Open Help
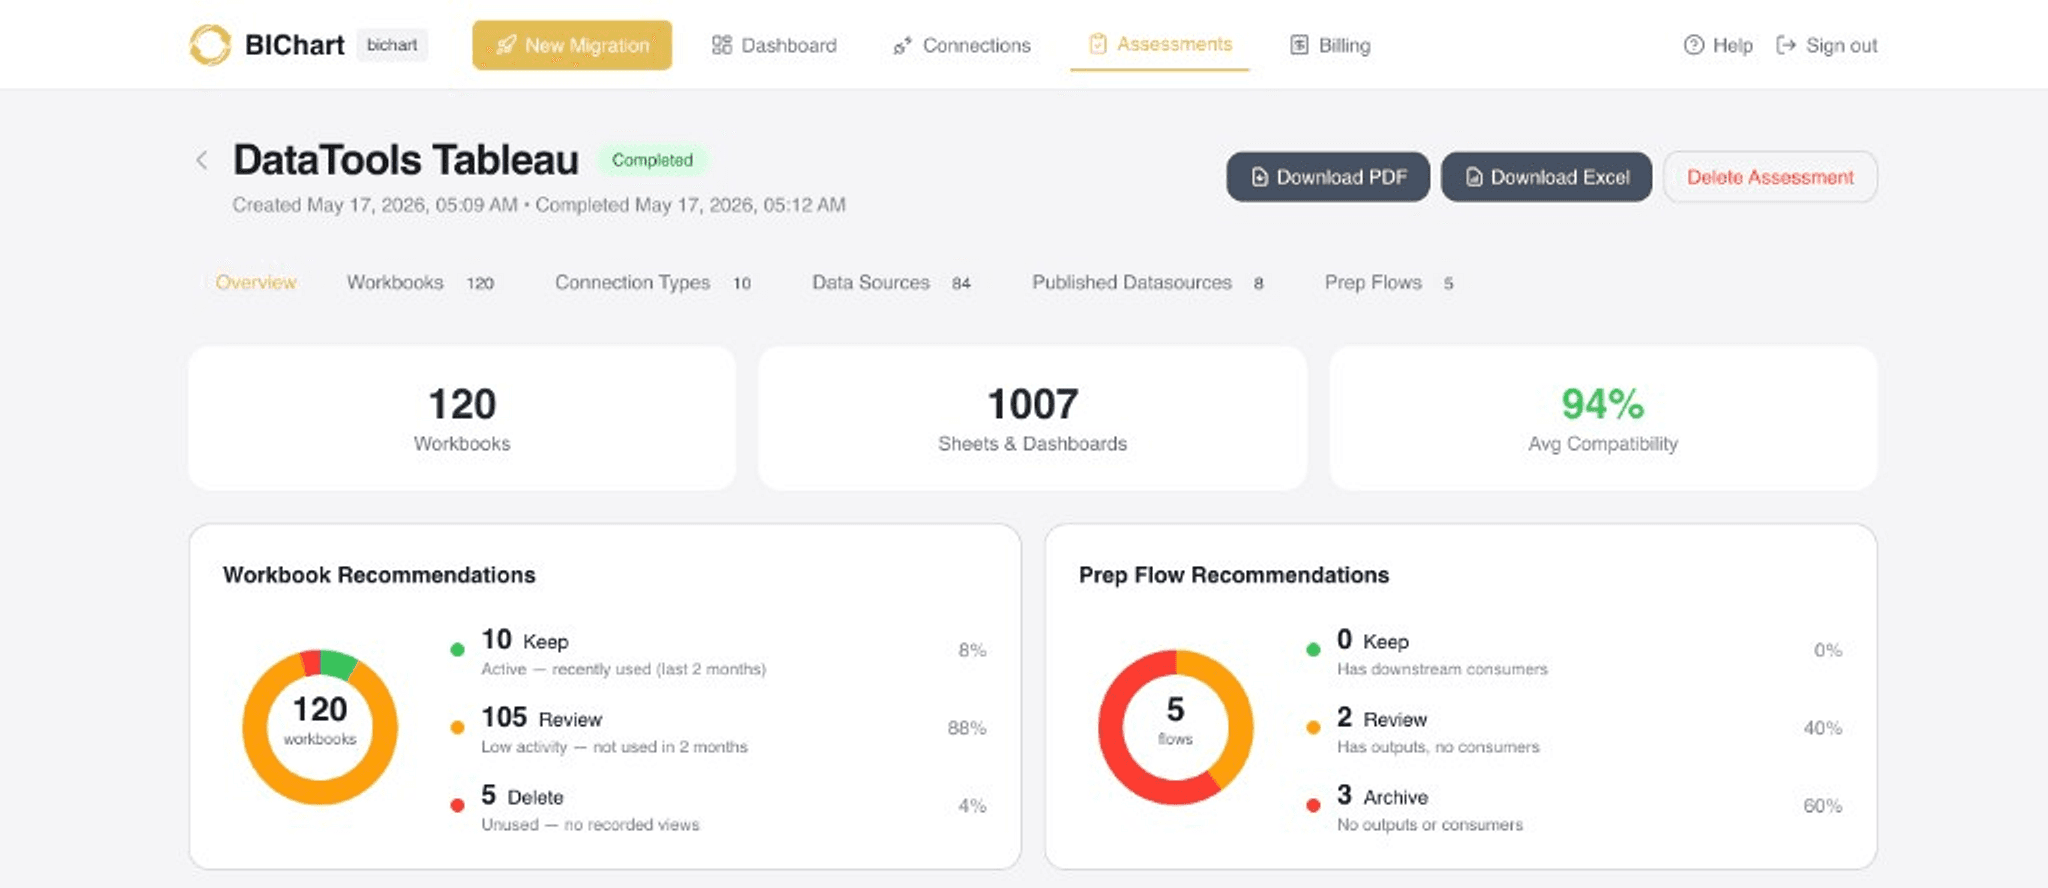The image size is (2048, 888). point(1718,45)
